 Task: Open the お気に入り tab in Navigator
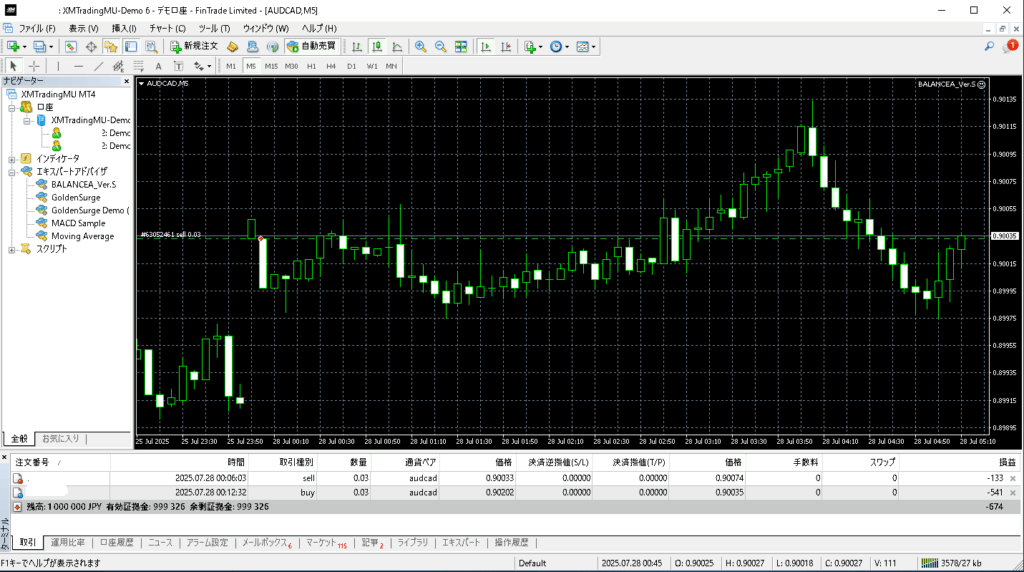click(x=61, y=439)
